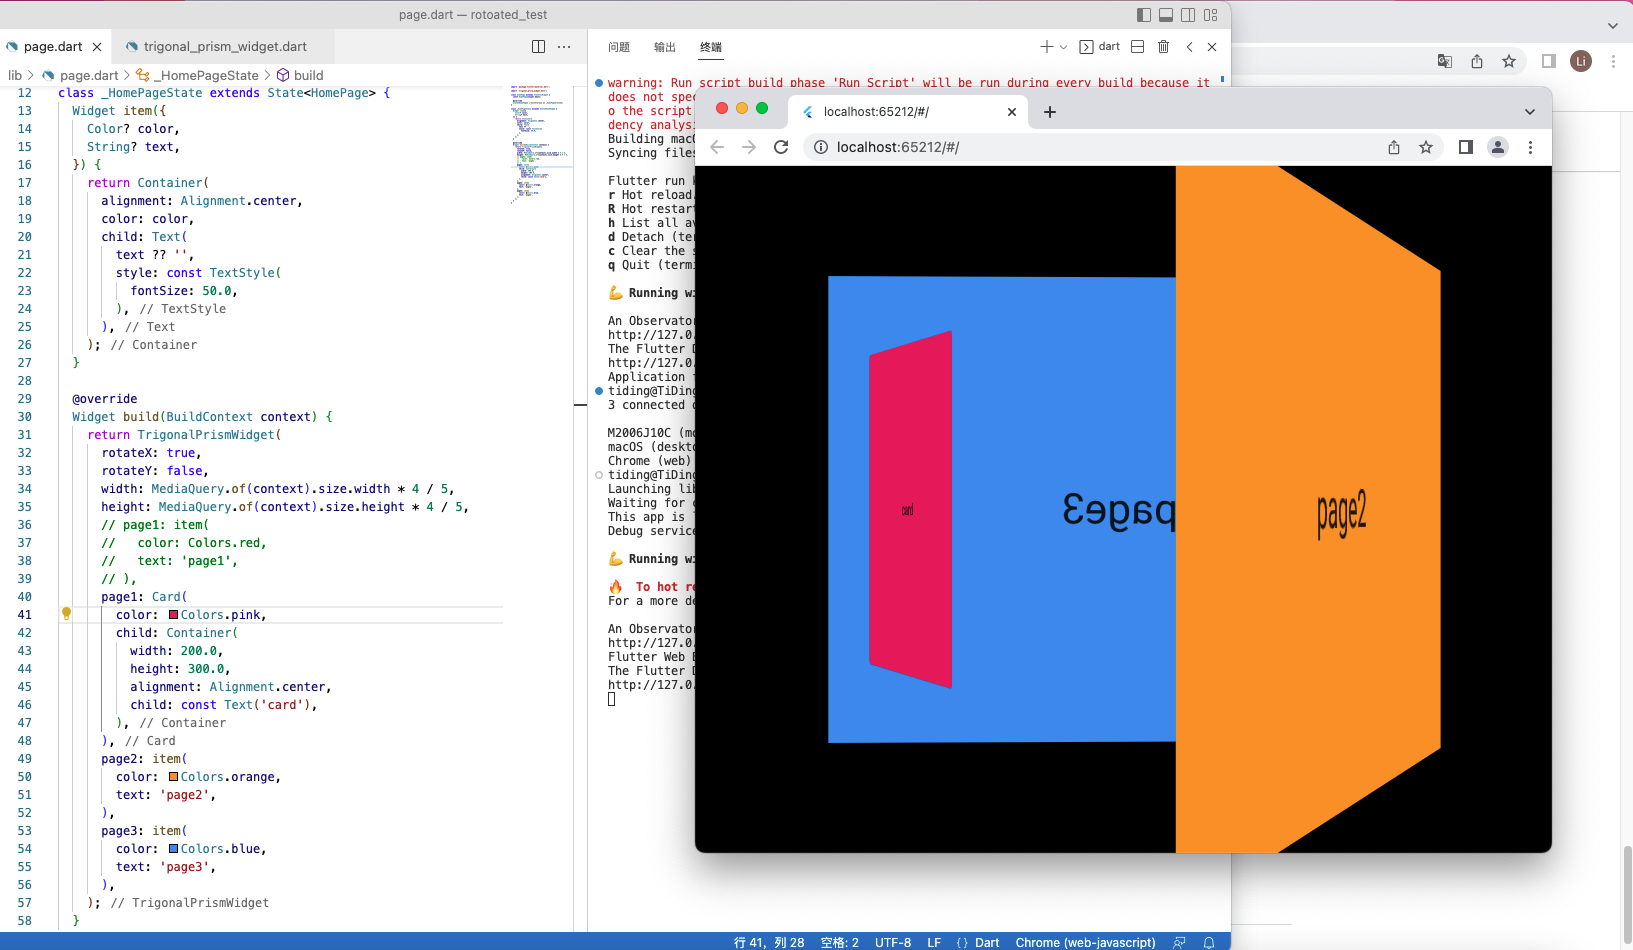
Task: Open the Customize Layout icon in the title bar
Action: [x=1209, y=15]
